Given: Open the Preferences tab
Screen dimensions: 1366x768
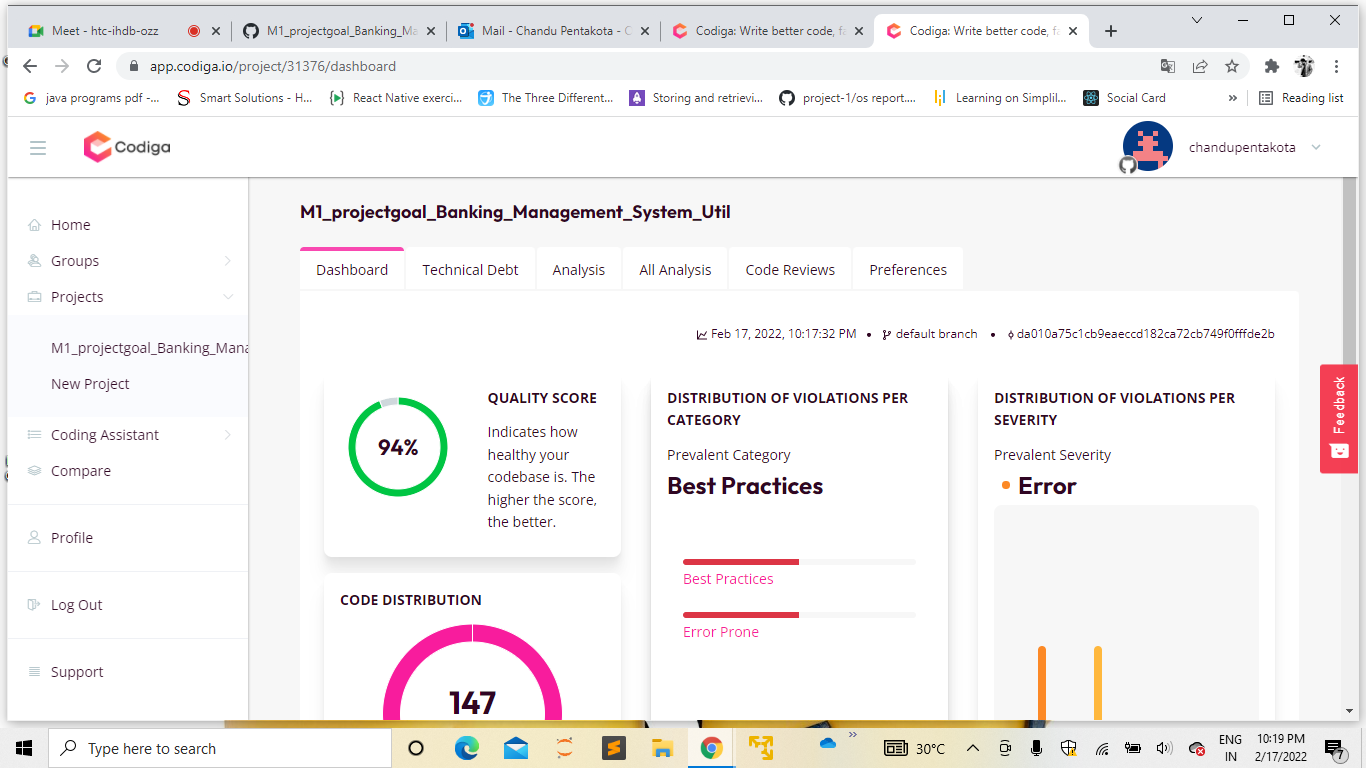Looking at the screenshot, I should click(x=908, y=270).
